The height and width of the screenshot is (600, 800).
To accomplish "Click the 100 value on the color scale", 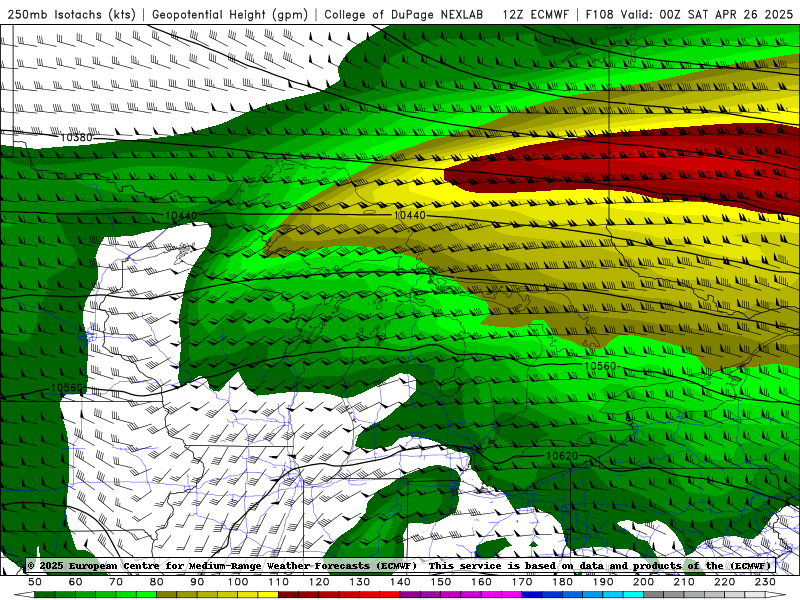I will [x=238, y=582].
